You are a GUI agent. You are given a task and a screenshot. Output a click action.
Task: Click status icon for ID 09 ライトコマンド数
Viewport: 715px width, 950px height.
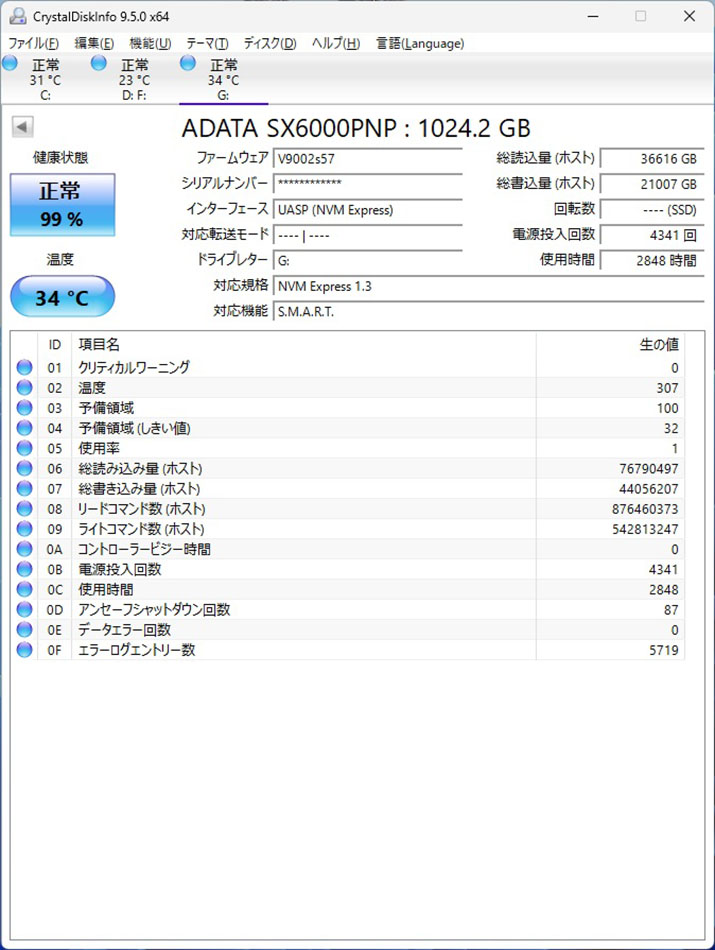(x=24, y=528)
